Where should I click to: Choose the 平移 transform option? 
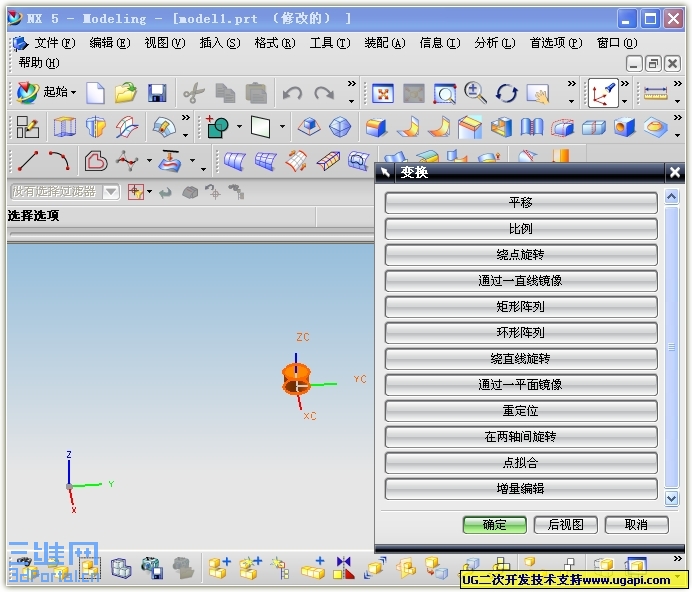click(521, 203)
